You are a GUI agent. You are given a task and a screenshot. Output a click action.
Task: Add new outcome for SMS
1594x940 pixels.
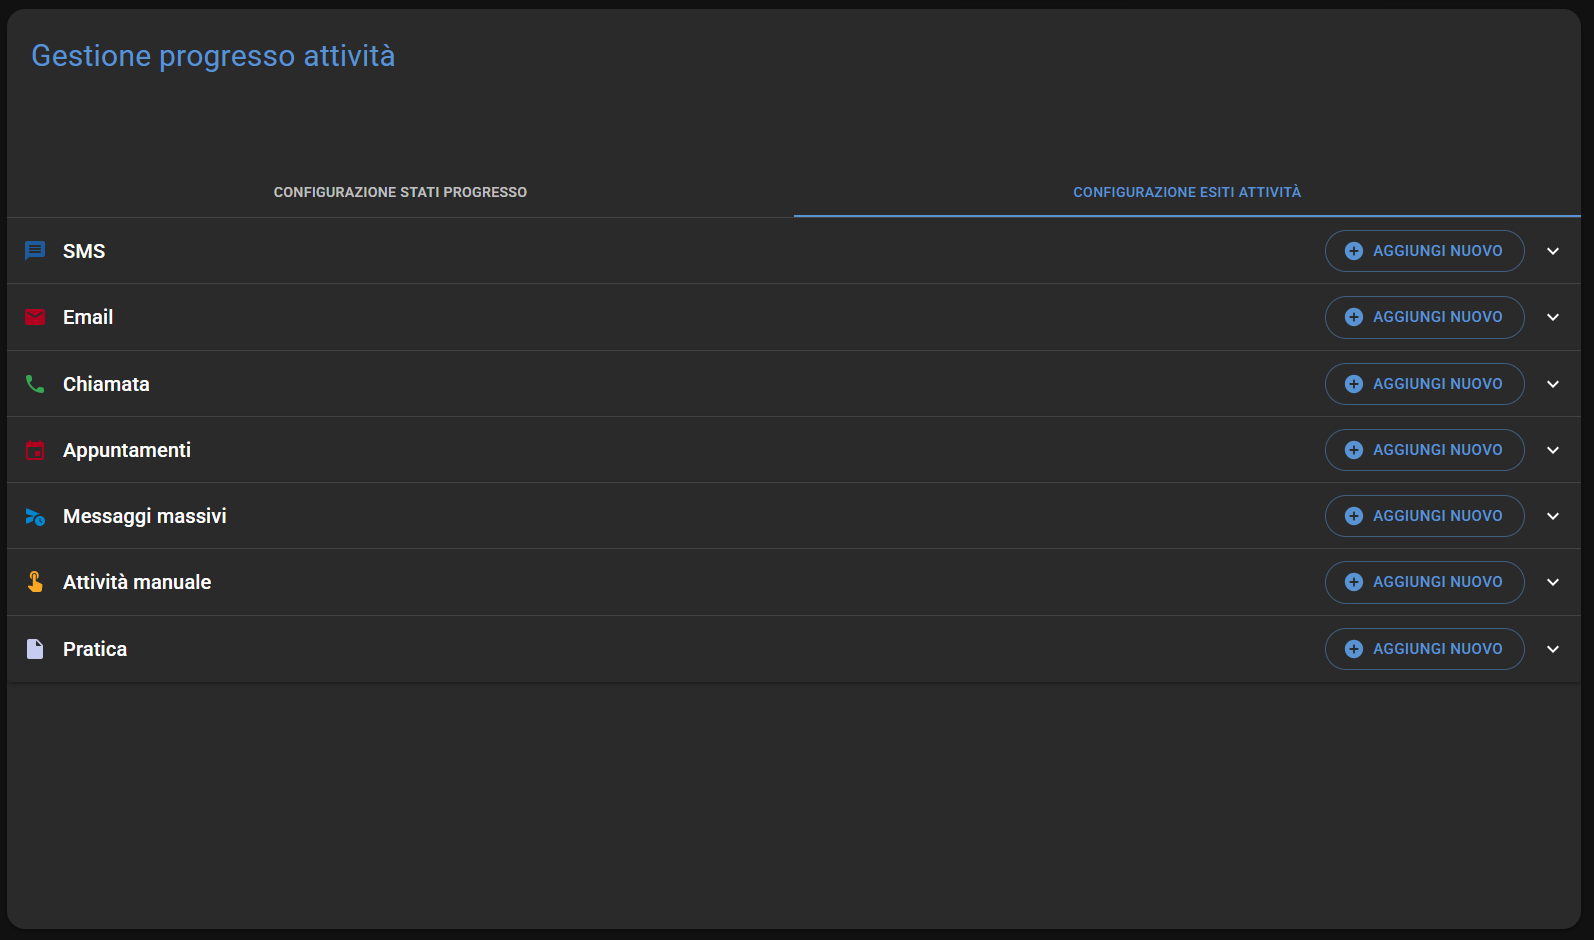tap(1424, 251)
